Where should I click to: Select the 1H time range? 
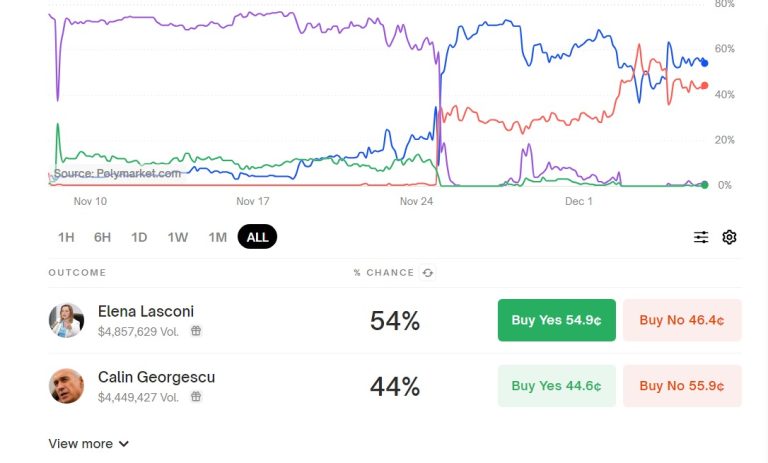click(x=66, y=237)
